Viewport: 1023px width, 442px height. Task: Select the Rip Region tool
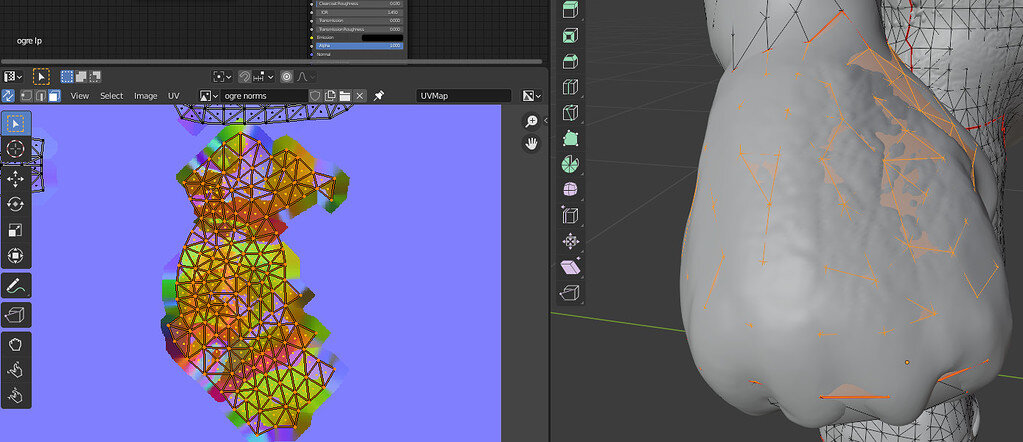coord(16,315)
